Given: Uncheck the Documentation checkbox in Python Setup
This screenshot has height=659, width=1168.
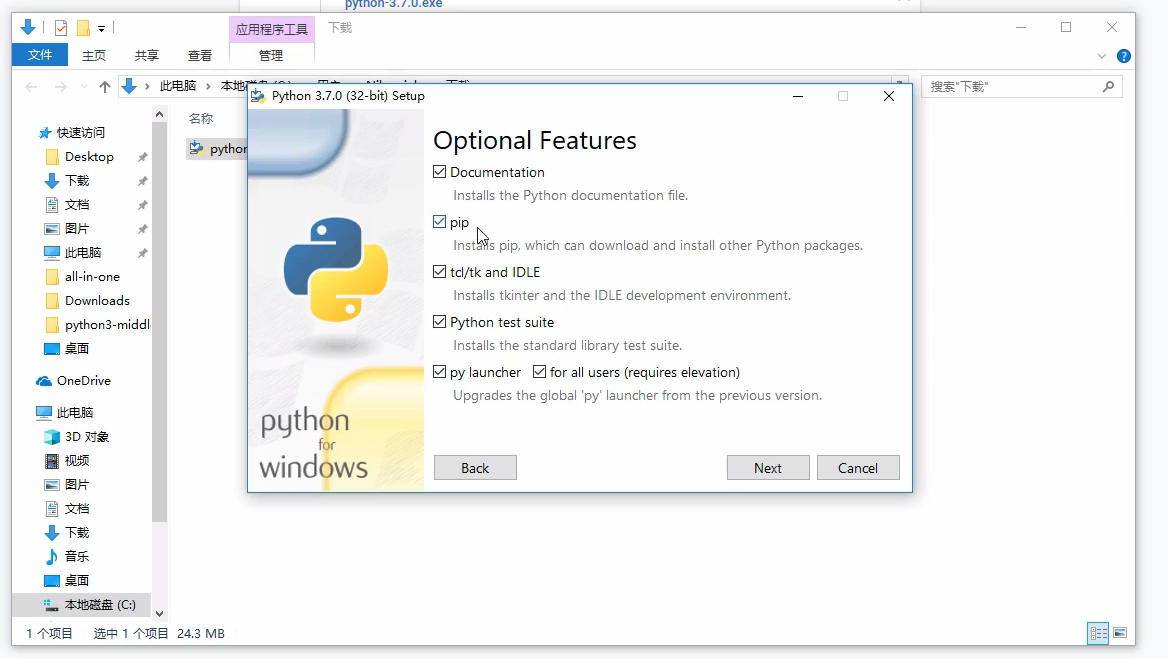Looking at the screenshot, I should click(x=439, y=172).
